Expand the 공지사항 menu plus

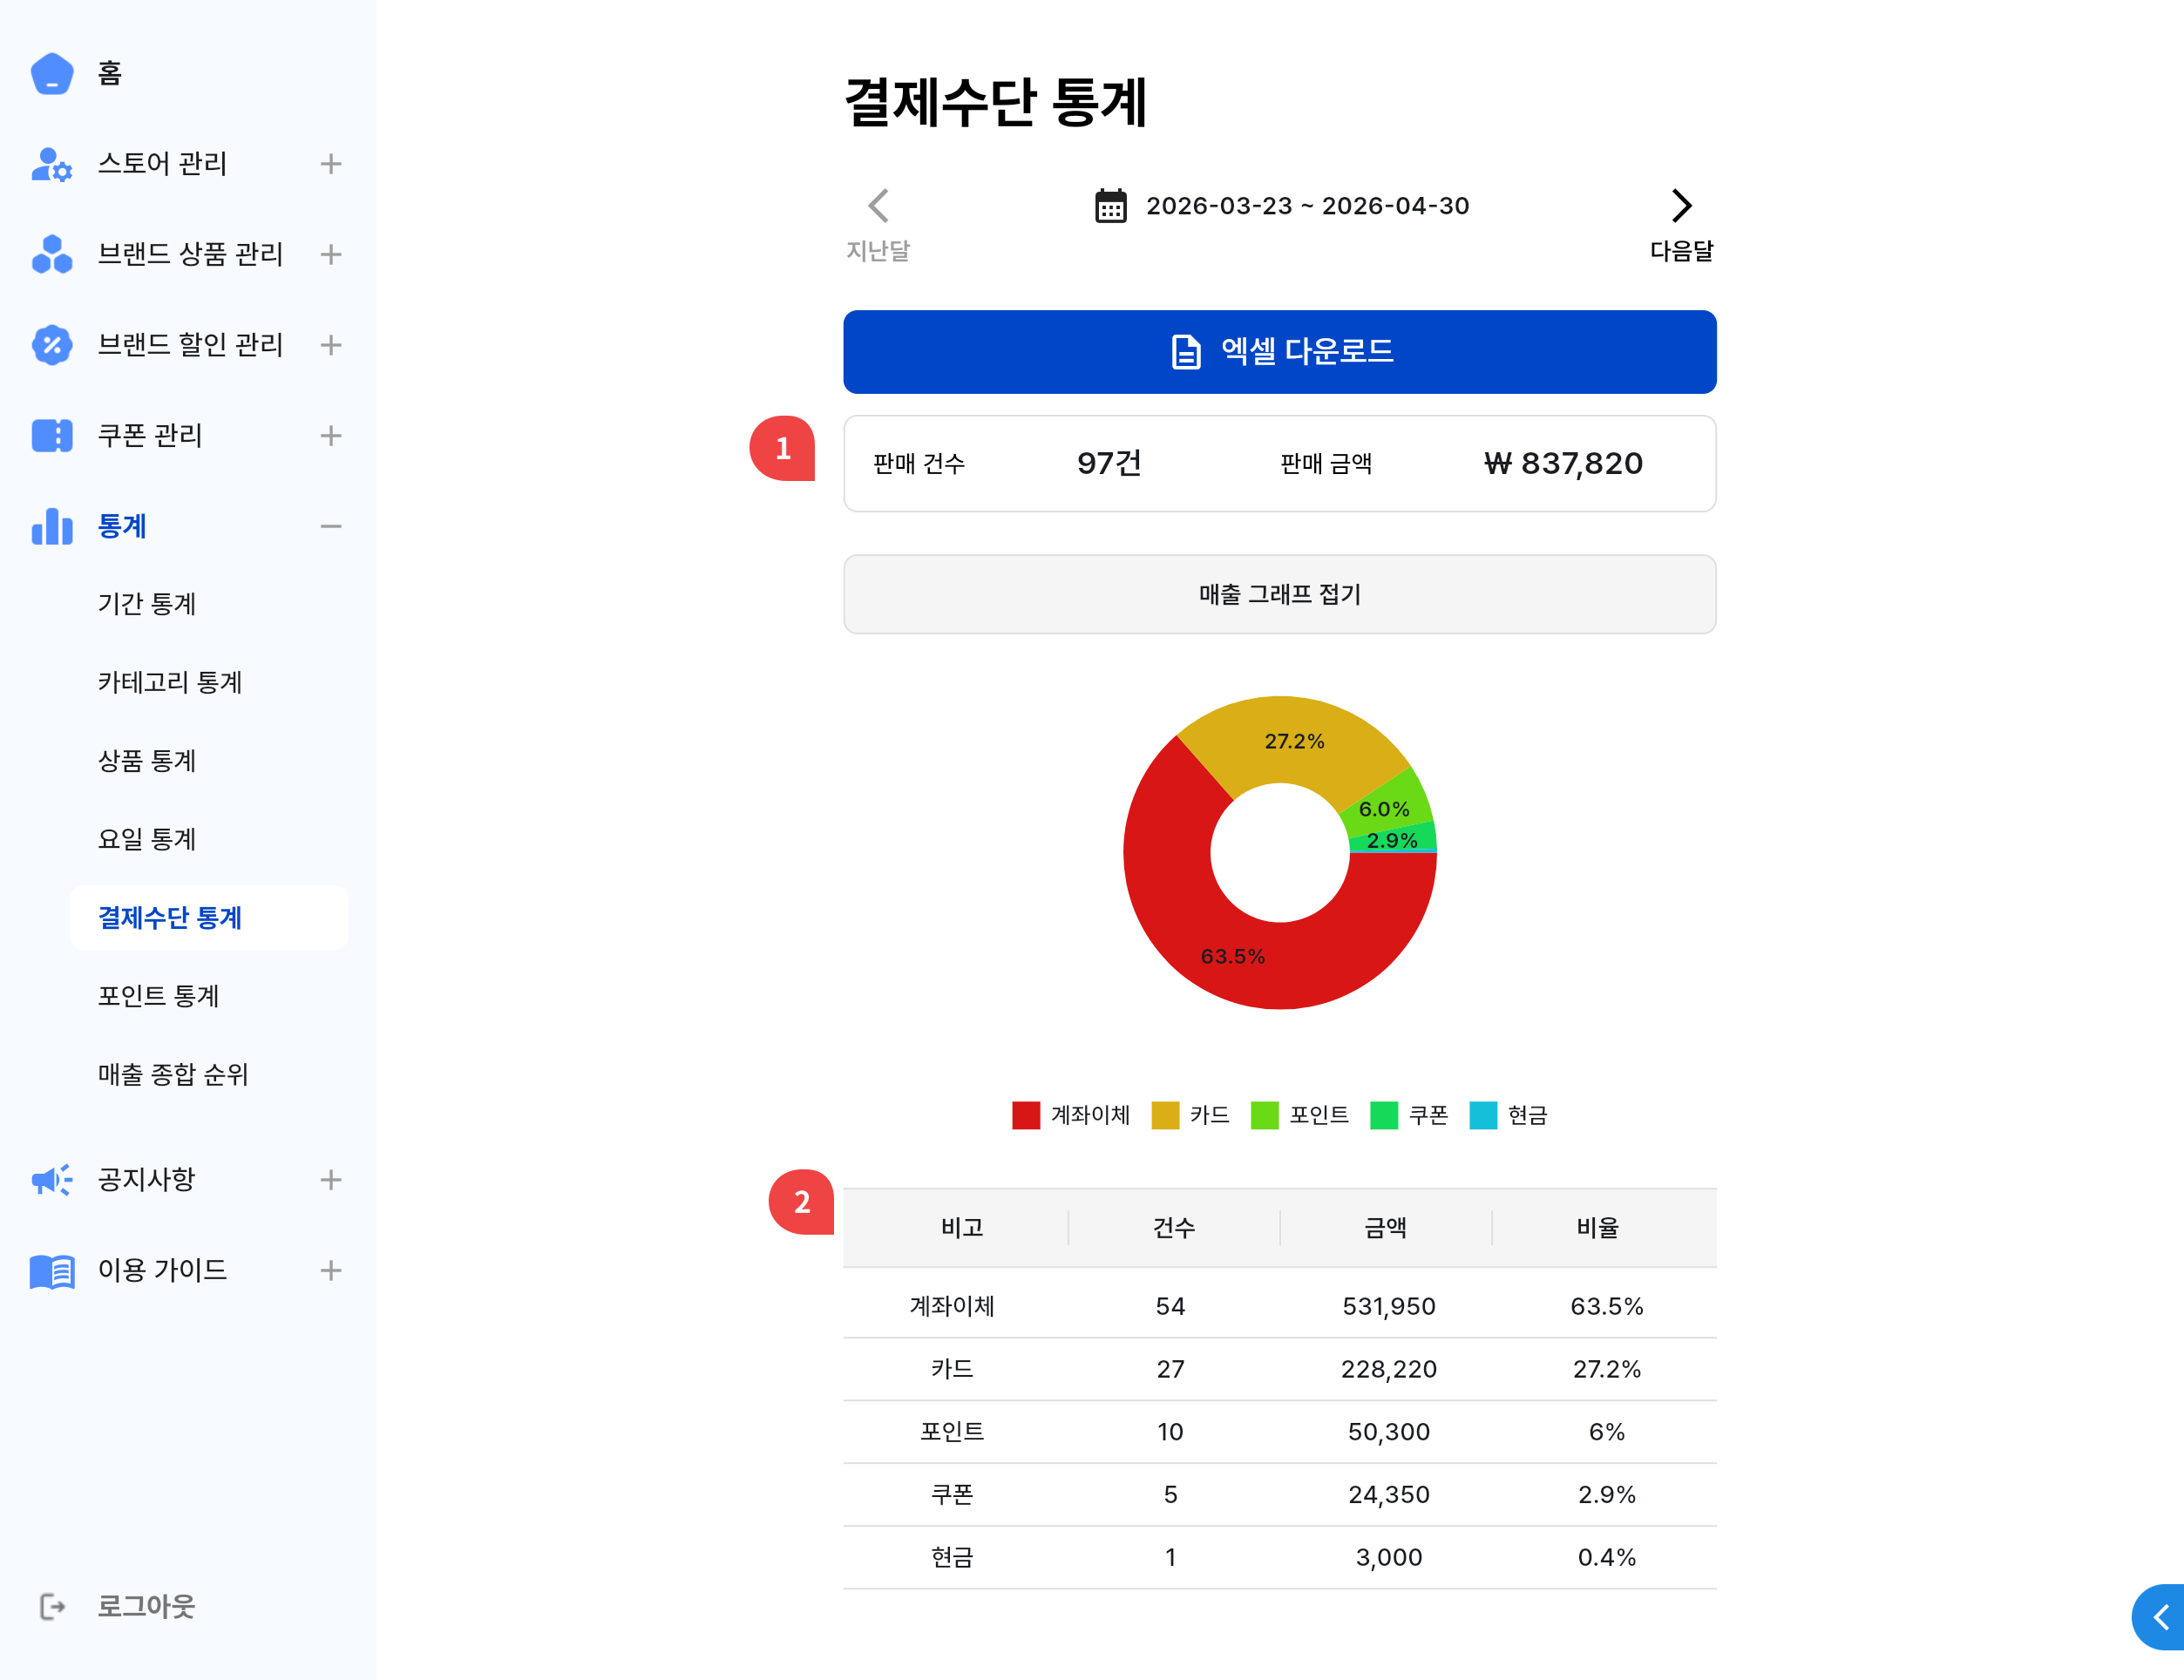pos(331,1180)
